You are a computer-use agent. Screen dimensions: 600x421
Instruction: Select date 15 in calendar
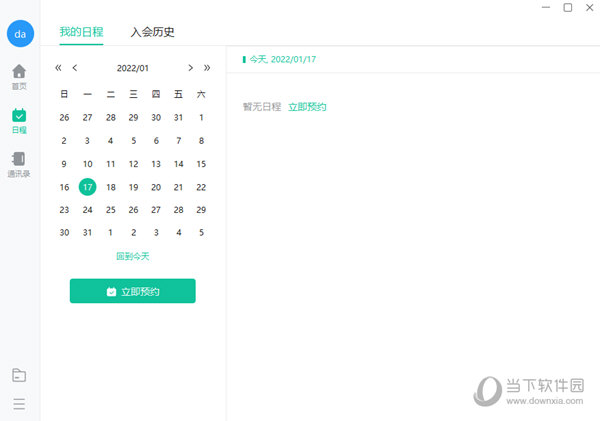point(201,164)
